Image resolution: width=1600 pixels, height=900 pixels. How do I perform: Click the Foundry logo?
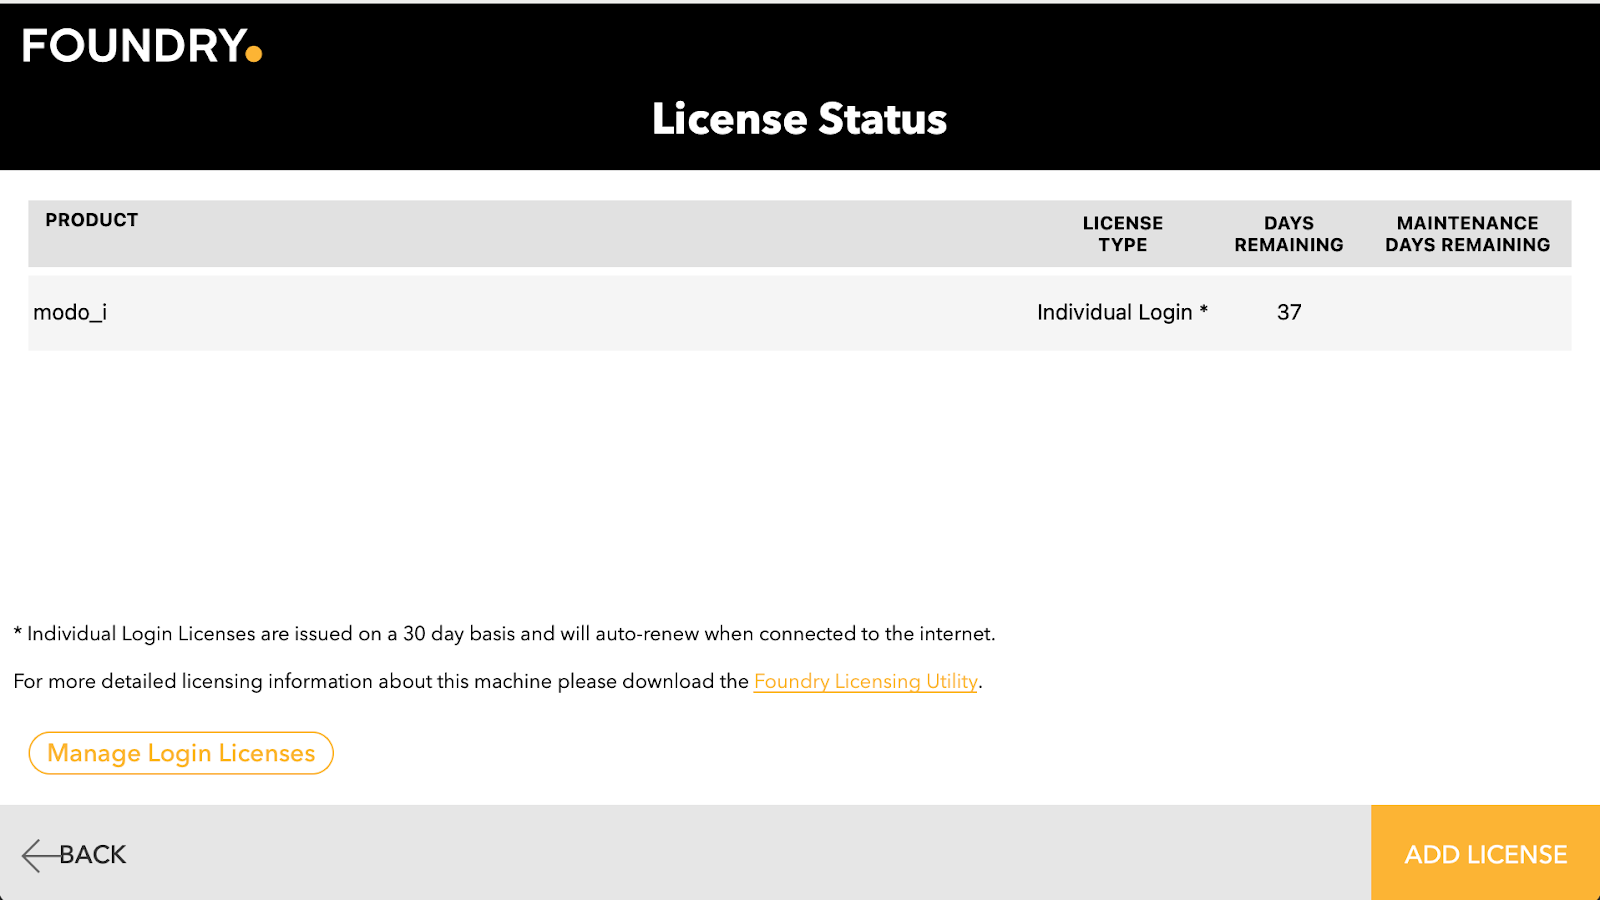coord(141,46)
